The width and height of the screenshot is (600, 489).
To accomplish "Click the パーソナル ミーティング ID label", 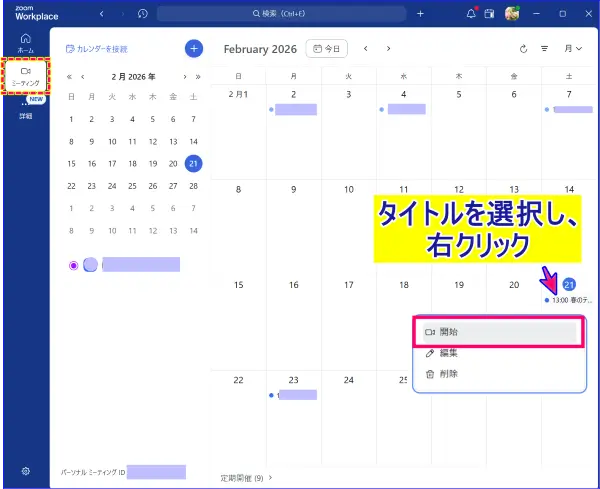I will (93, 472).
